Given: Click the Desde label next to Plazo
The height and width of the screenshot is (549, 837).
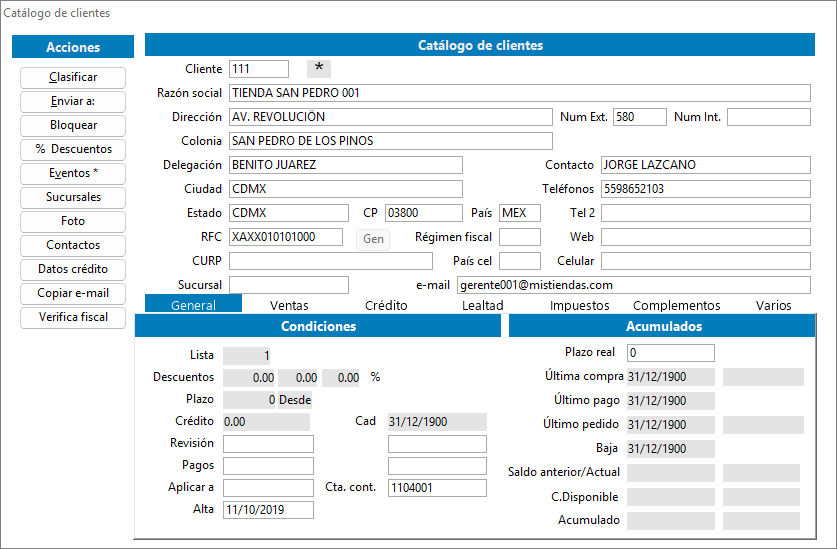Looking at the screenshot, I should pyautogui.click(x=295, y=400).
